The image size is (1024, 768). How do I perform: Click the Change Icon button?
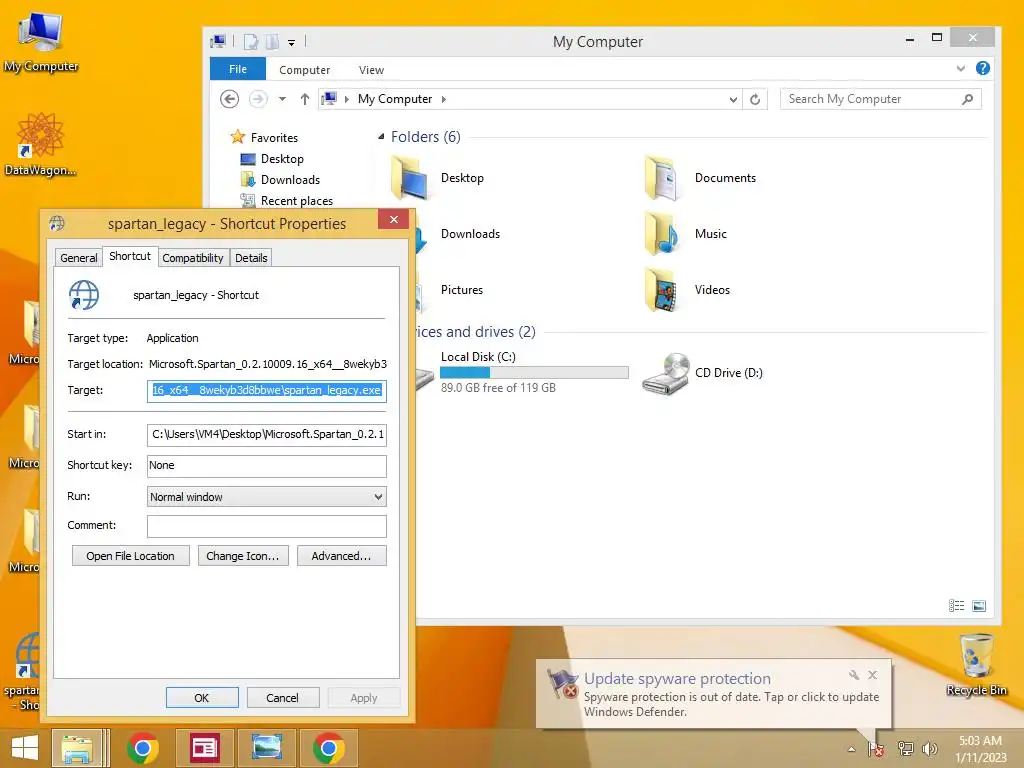coord(243,556)
